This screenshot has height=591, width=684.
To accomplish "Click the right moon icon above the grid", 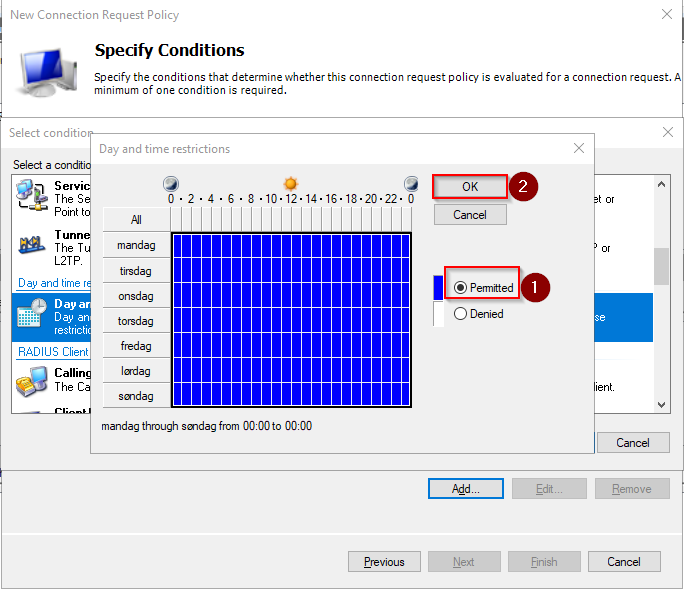I will (x=411, y=184).
